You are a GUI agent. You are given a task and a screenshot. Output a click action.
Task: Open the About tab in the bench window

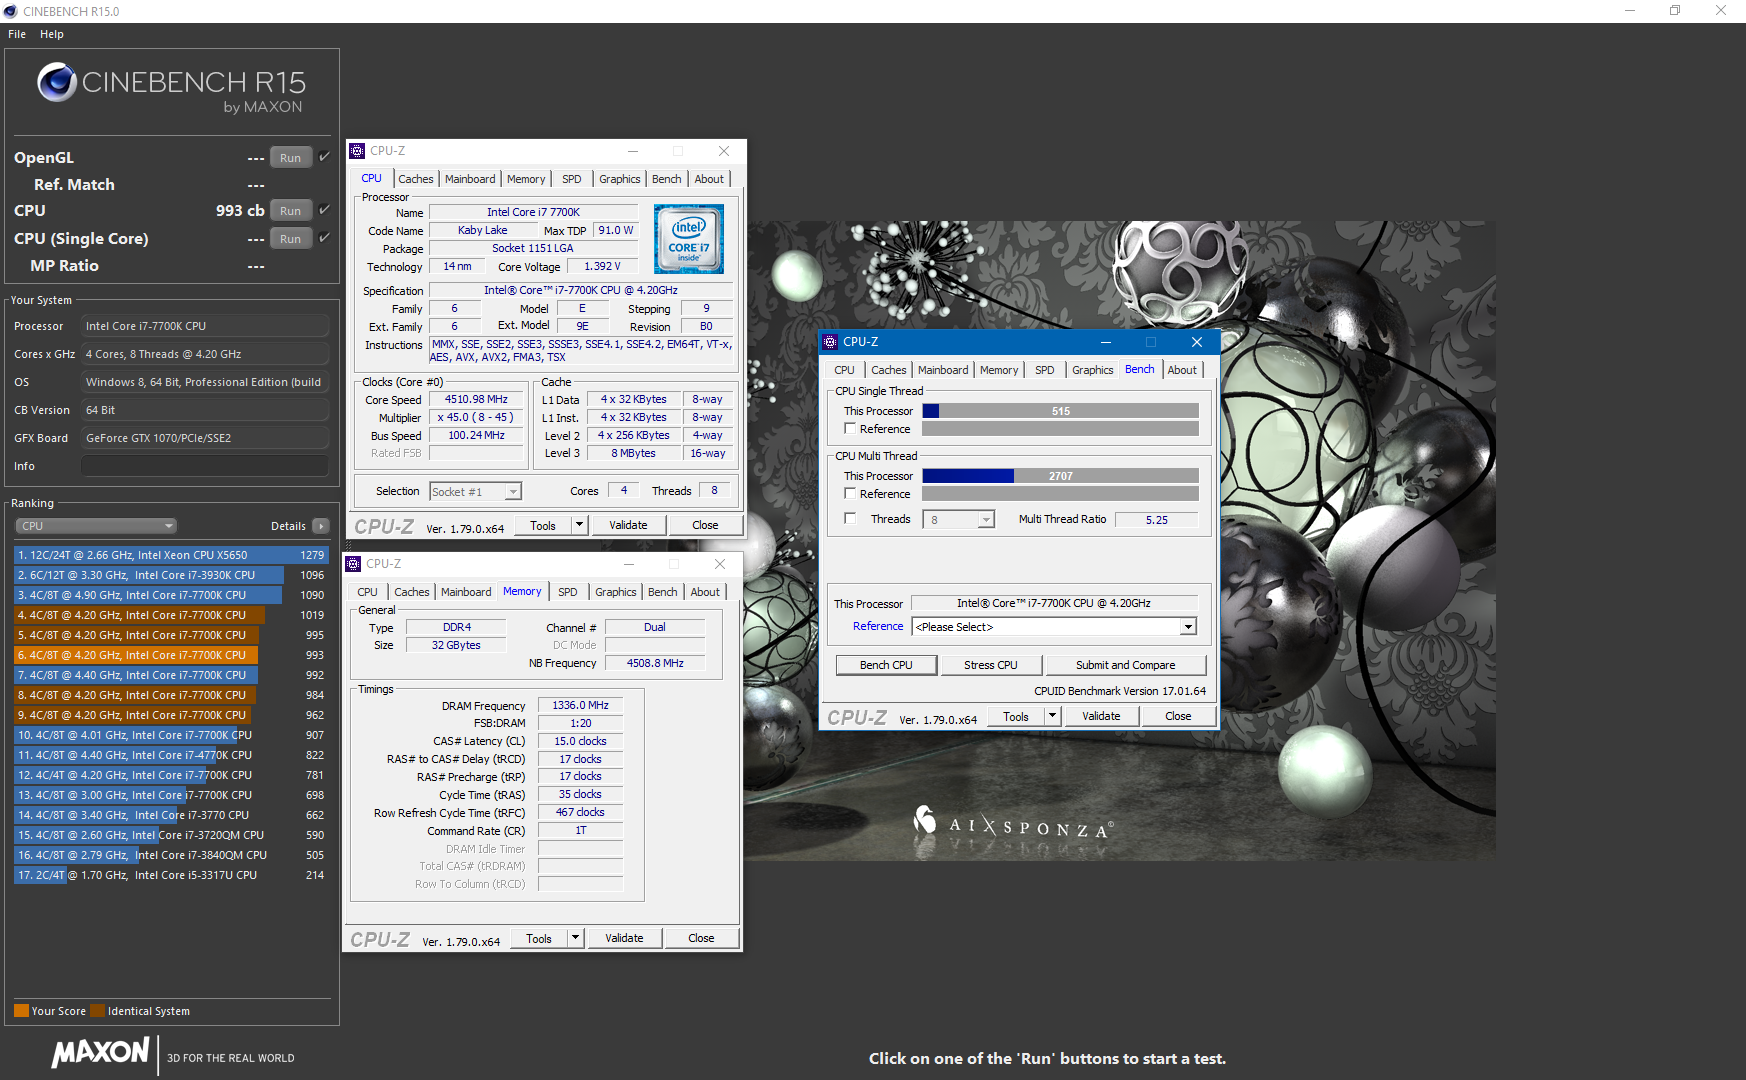pos(1182,370)
